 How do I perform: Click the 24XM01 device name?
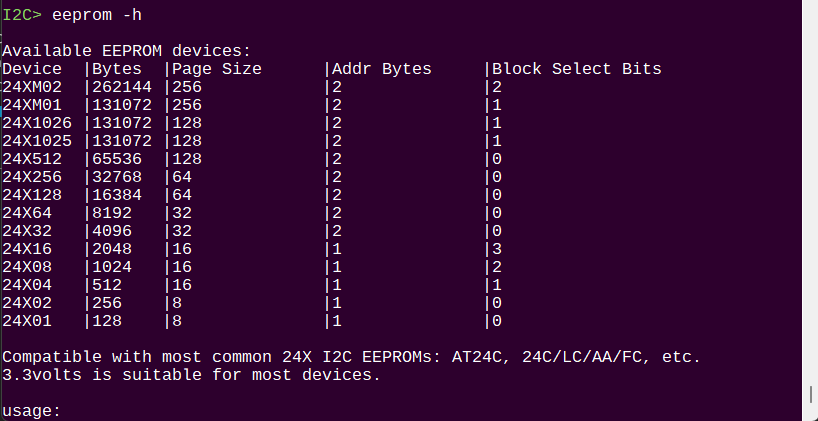32,105
